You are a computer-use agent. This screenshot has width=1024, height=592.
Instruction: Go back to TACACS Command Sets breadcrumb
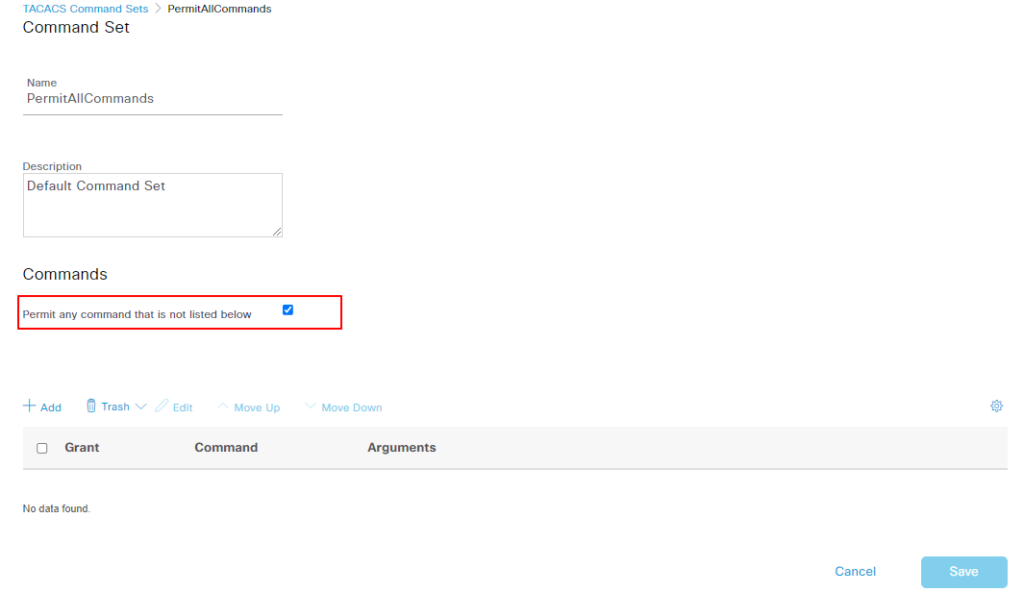pyautogui.click(x=85, y=8)
